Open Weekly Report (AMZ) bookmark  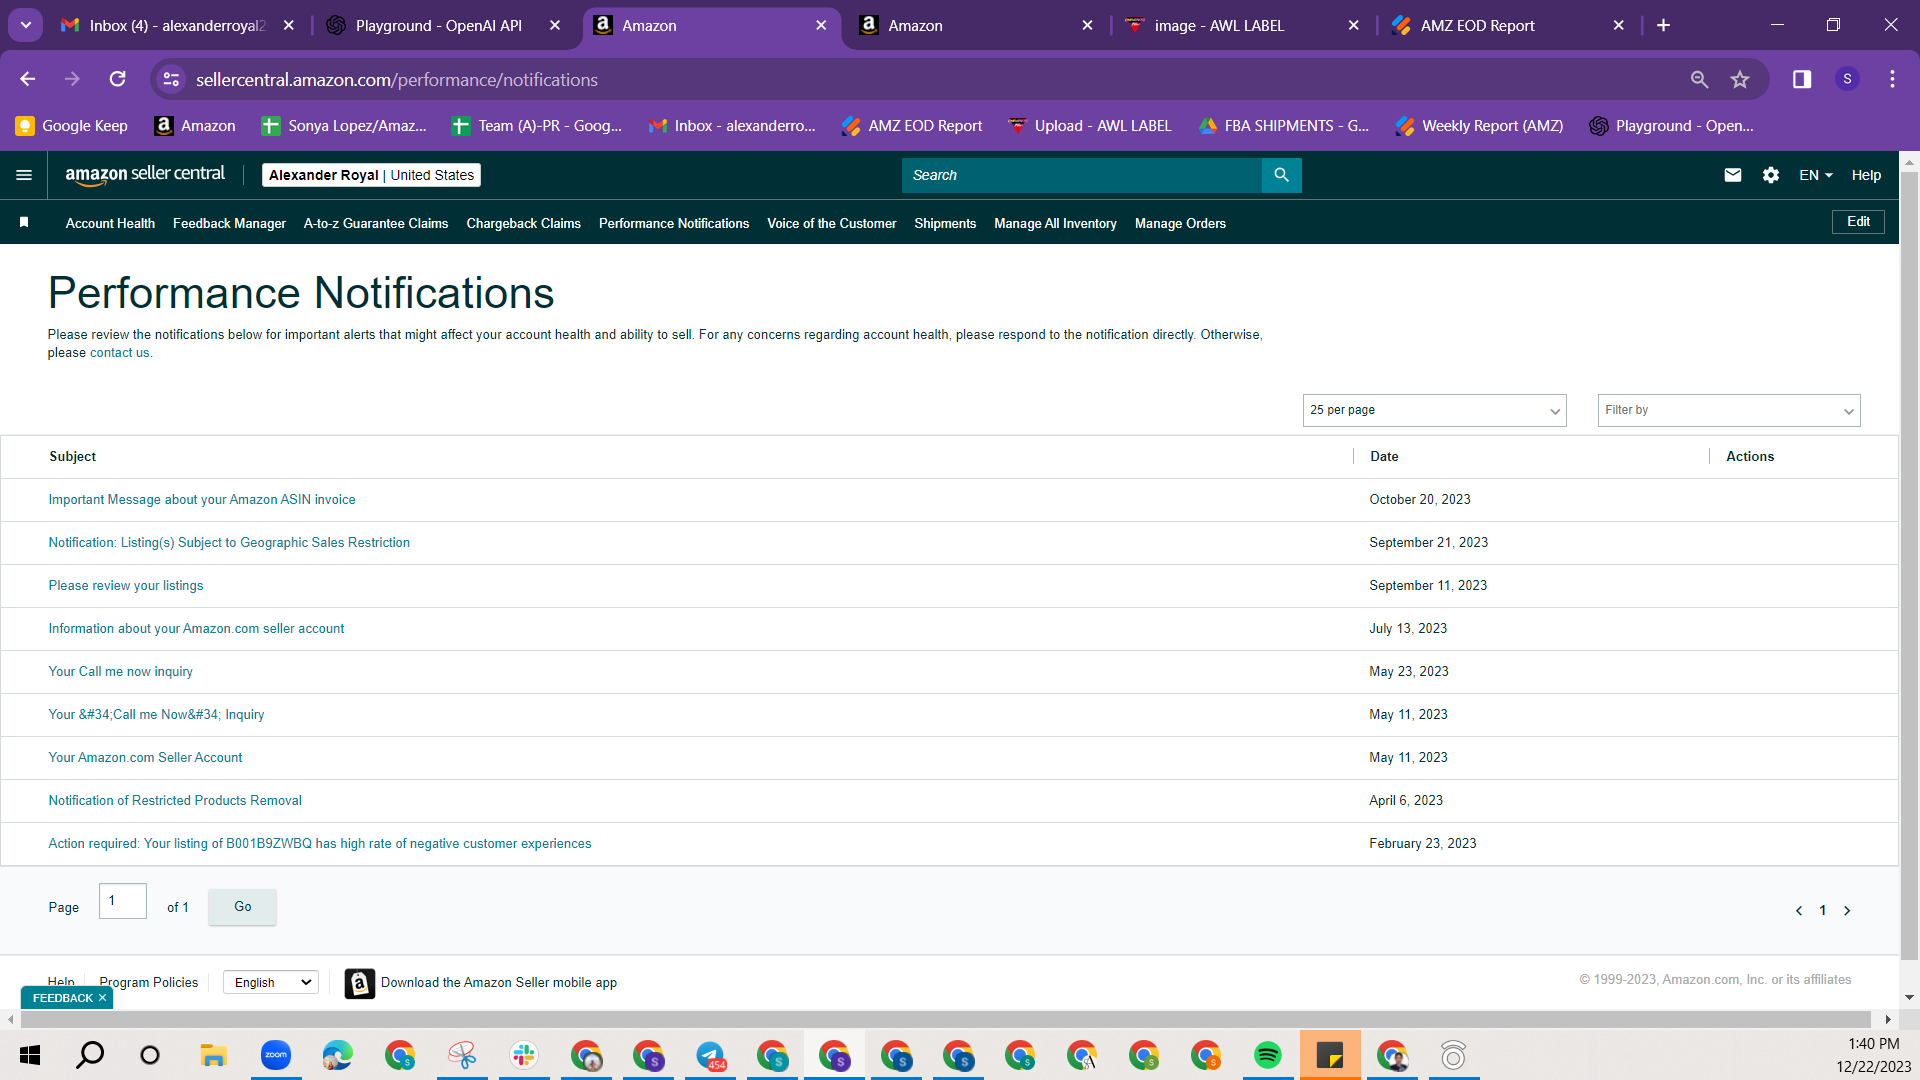1480,125
